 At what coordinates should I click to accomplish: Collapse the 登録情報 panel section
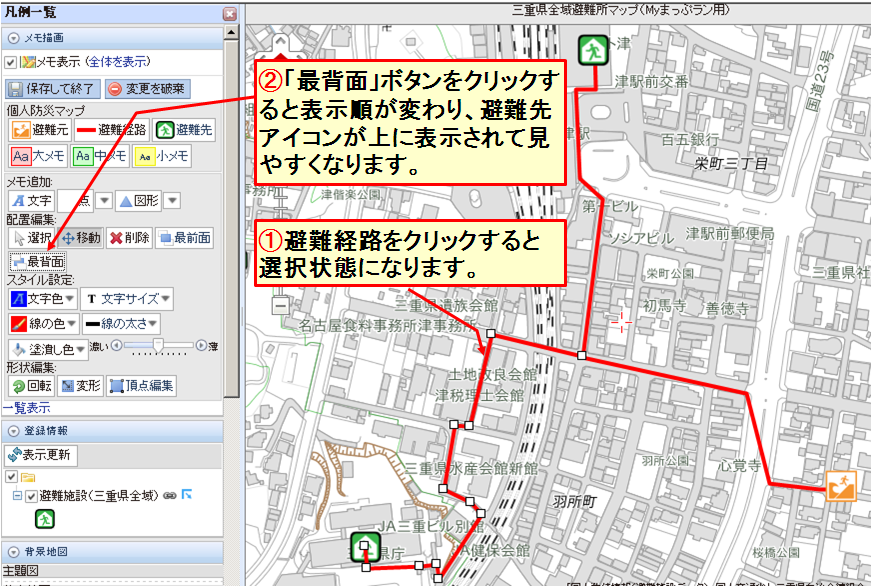[x=13, y=431]
